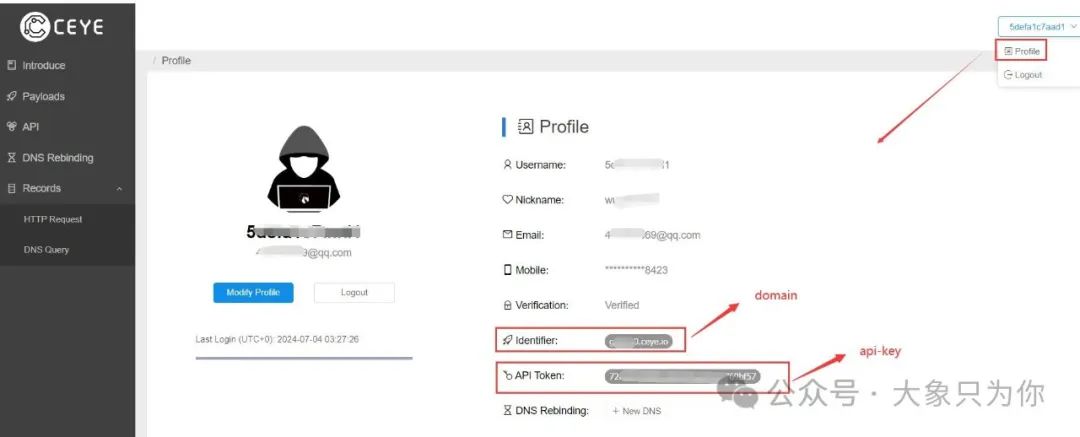
Task: Click the profile DNS Rebinding hourglass icon
Action: pyautogui.click(x=508, y=411)
